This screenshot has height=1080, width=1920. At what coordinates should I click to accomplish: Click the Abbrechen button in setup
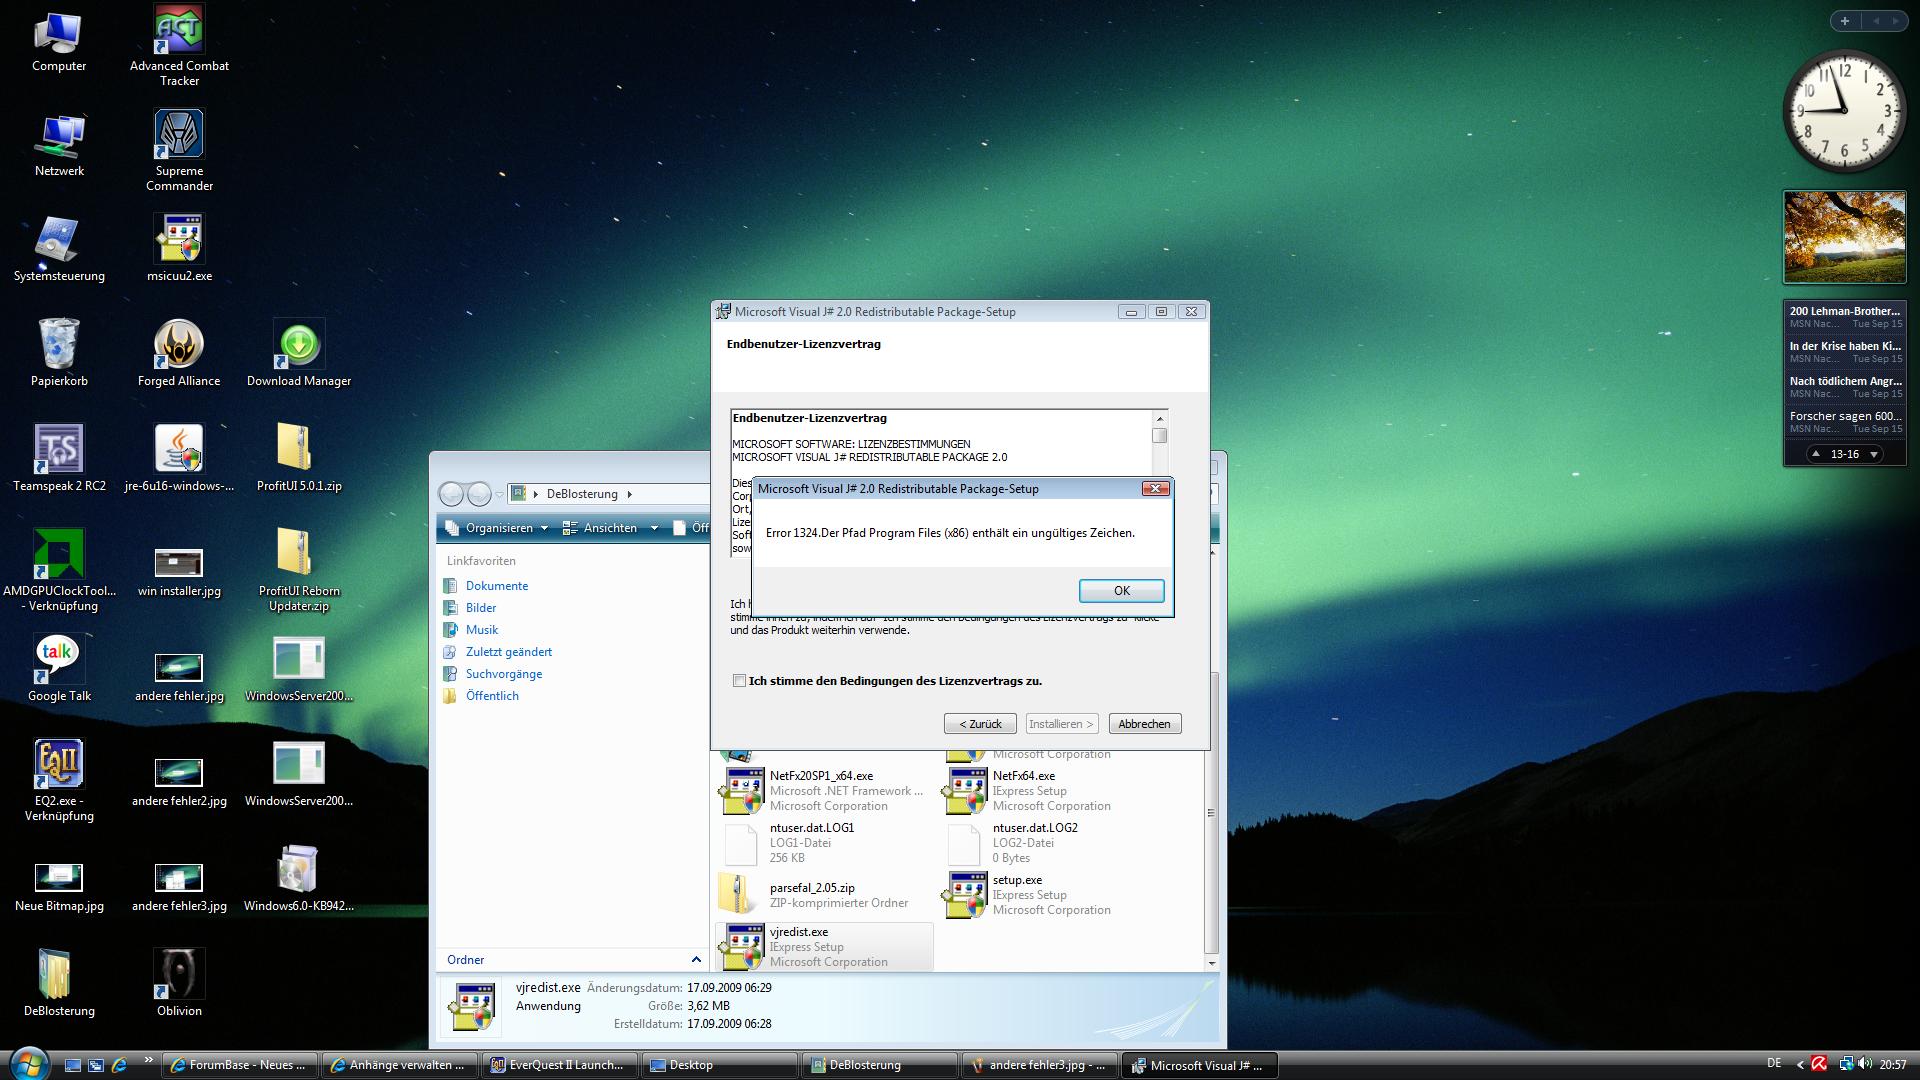click(x=1144, y=724)
